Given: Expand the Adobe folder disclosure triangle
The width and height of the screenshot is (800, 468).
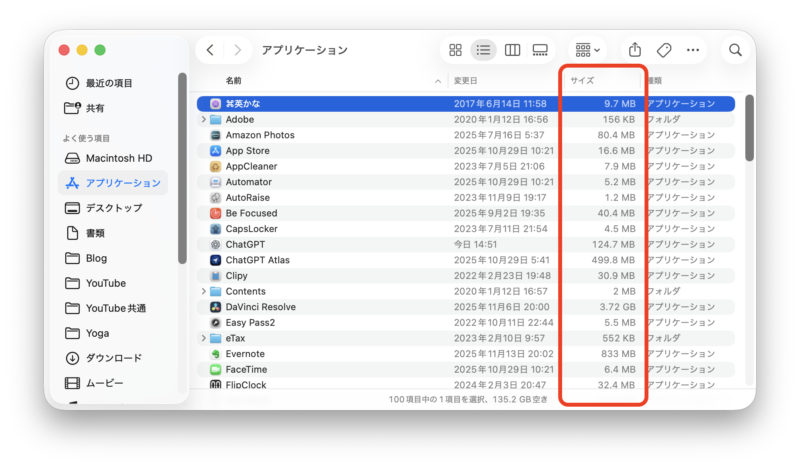Looking at the screenshot, I should pos(204,119).
